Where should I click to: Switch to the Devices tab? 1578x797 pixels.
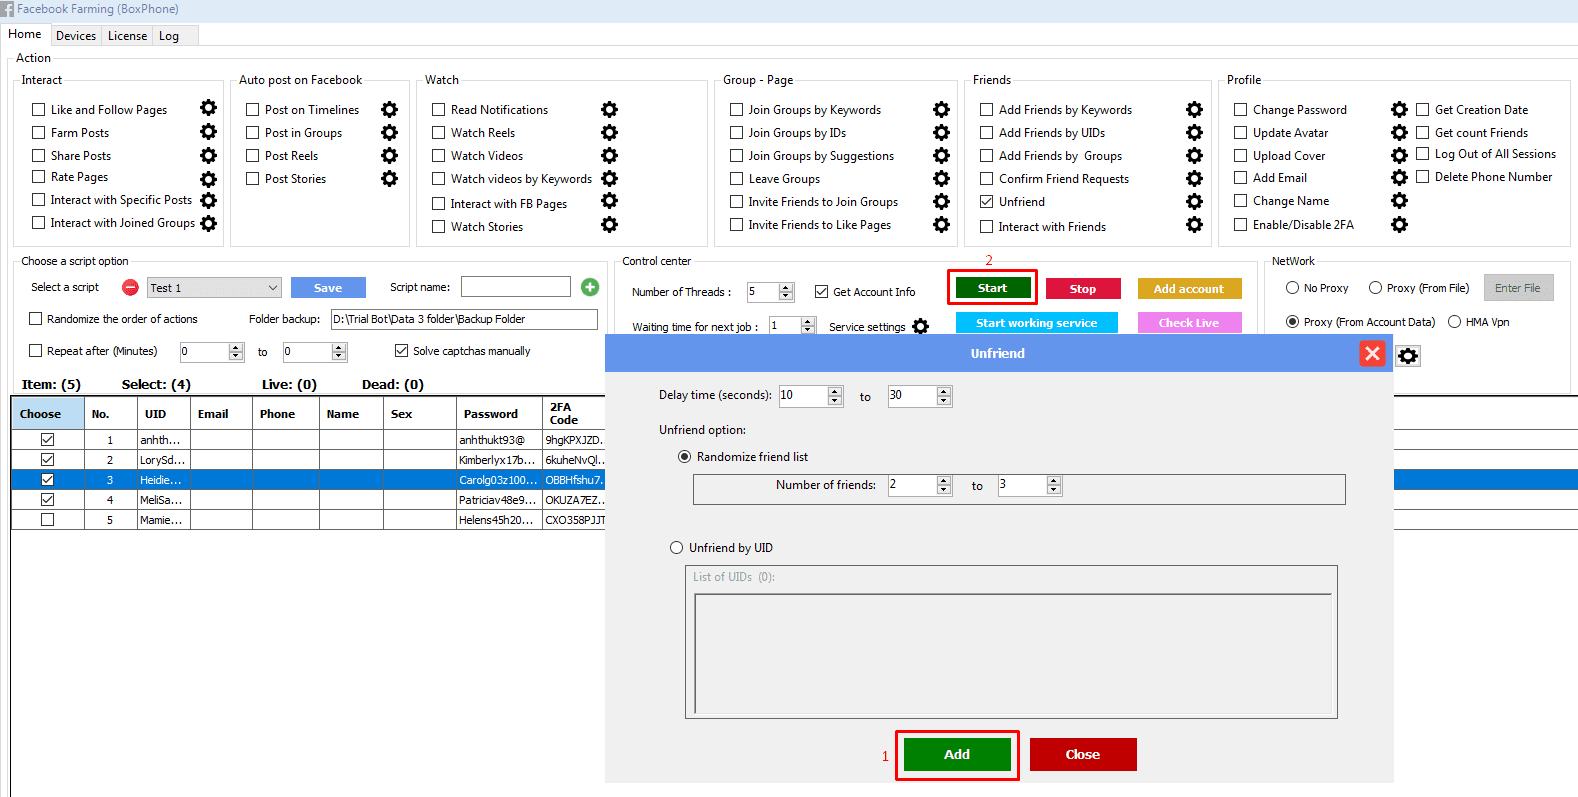[x=76, y=35]
